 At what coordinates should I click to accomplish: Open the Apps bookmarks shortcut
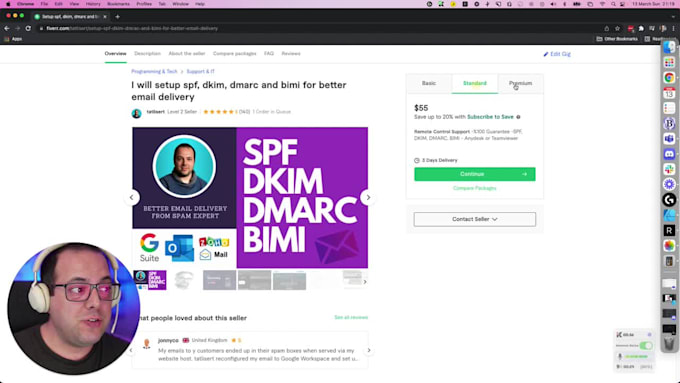pyautogui.click(x=13, y=39)
